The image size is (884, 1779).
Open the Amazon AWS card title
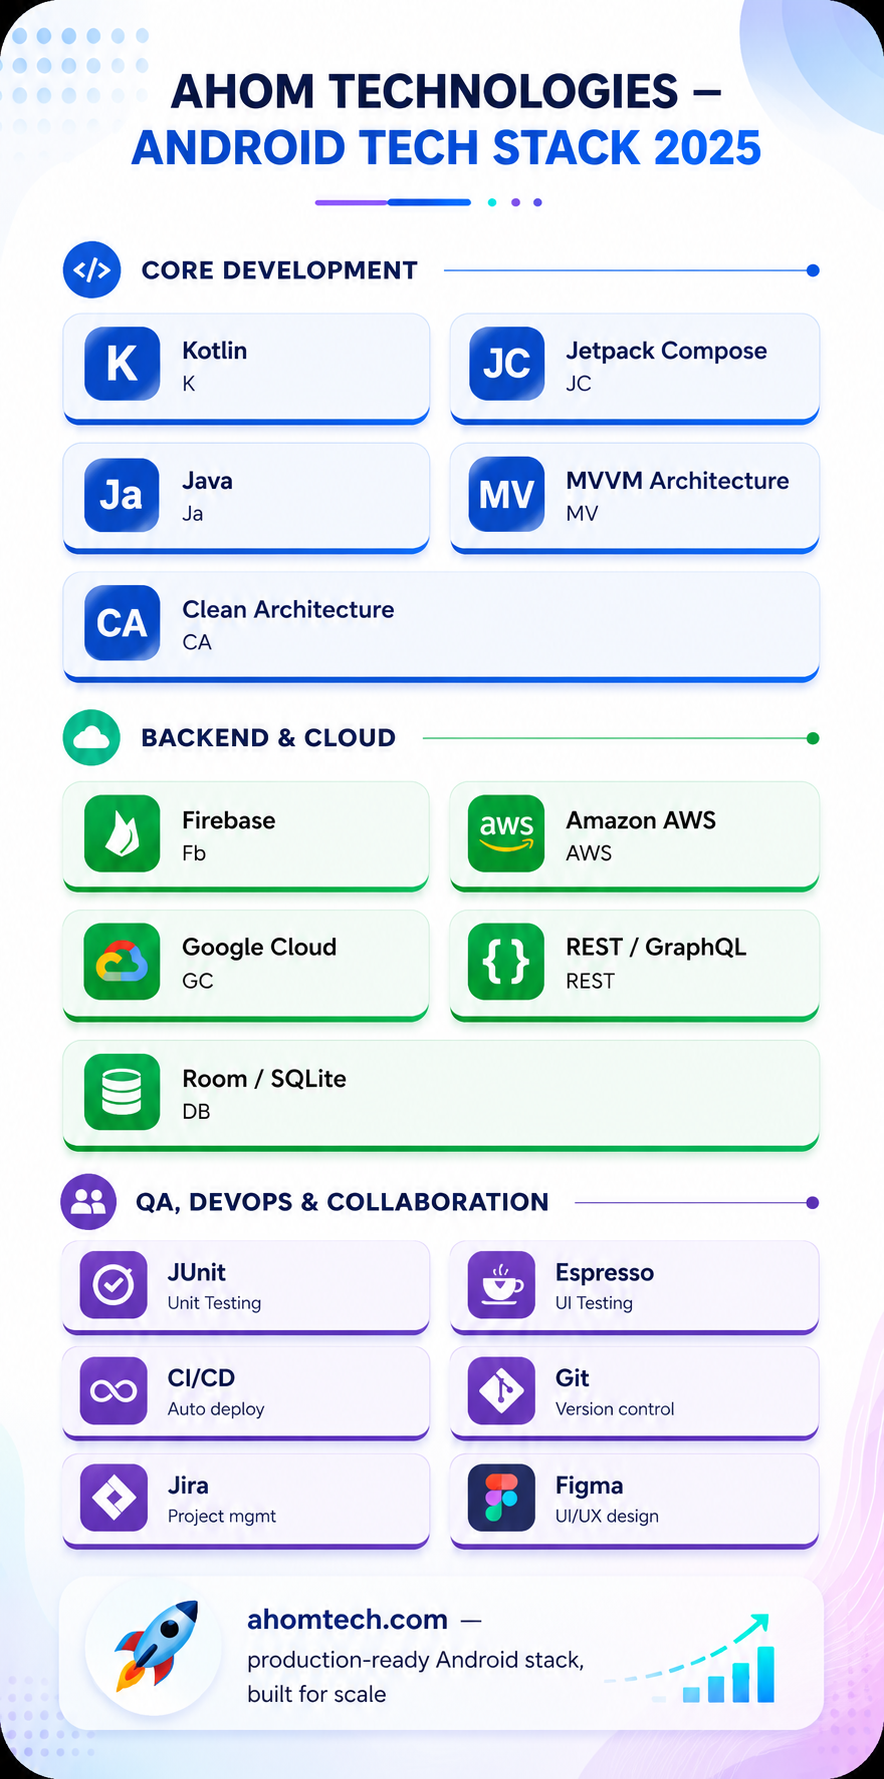tap(641, 821)
